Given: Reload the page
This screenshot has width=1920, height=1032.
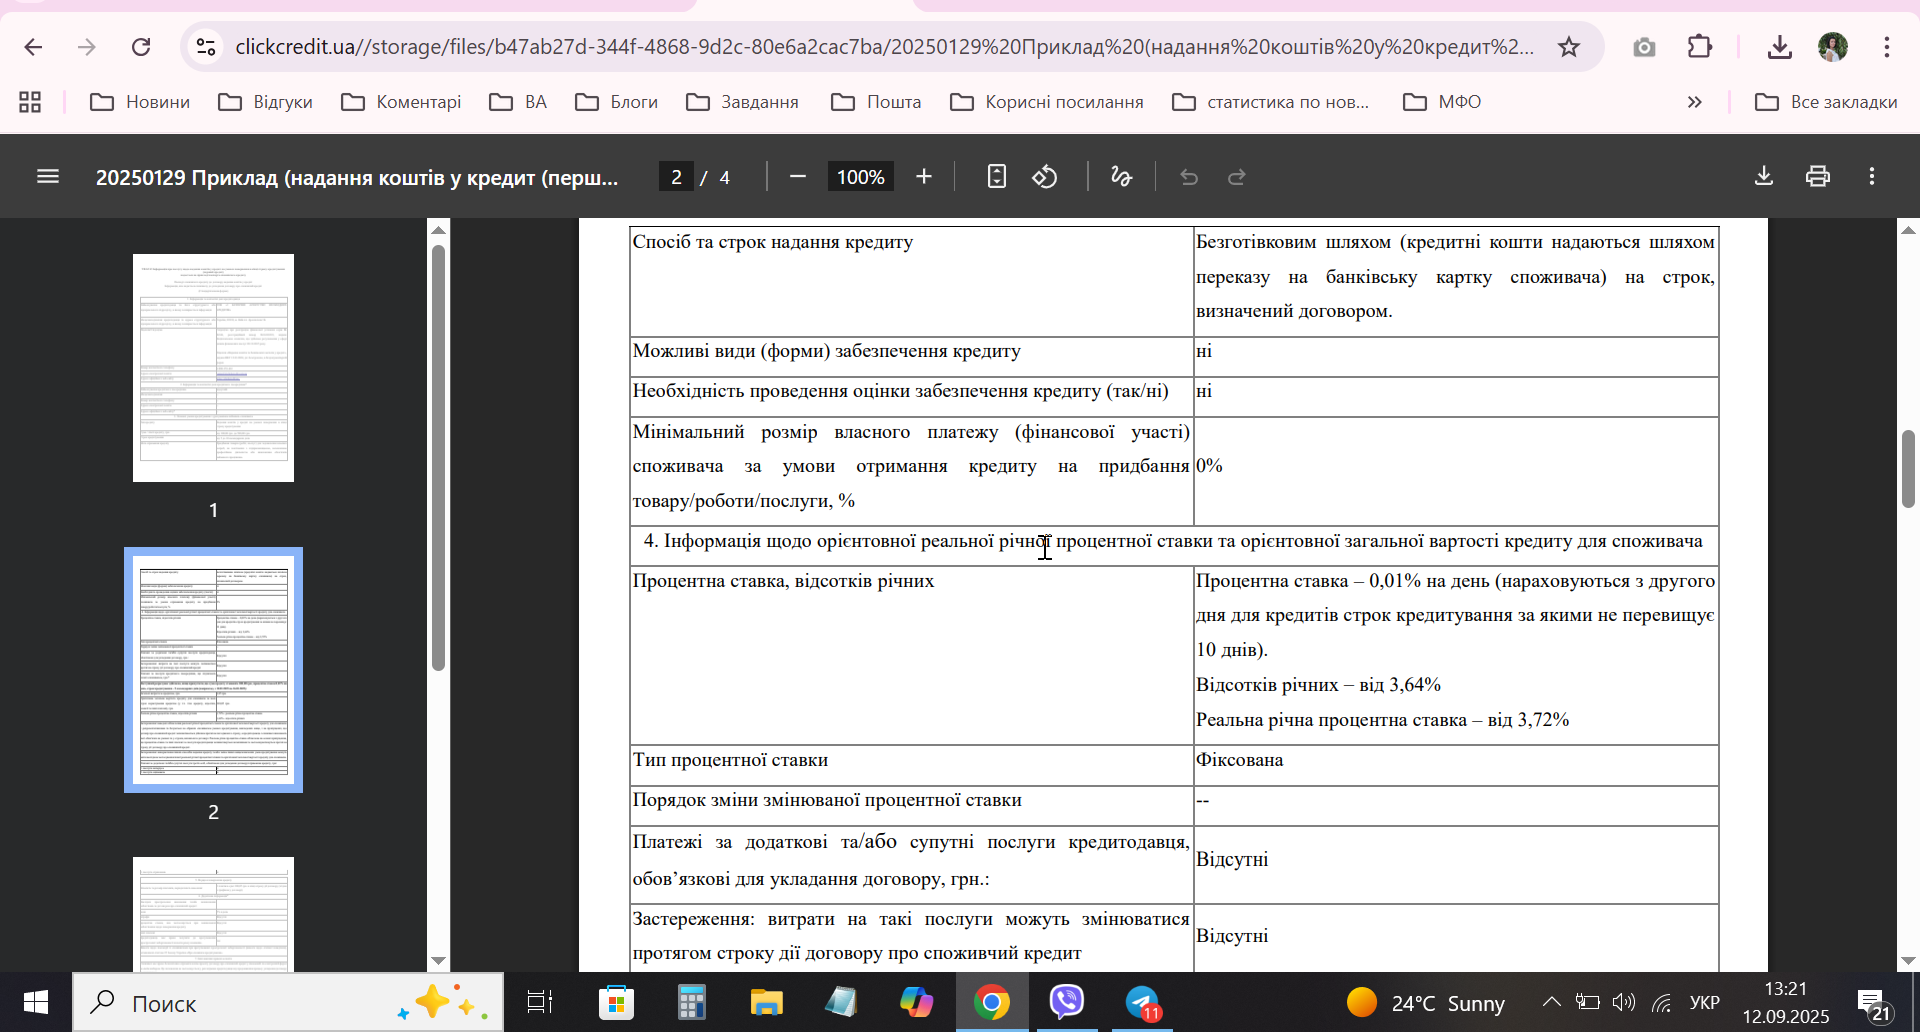Looking at the screenshot, I should click(x=141, y=47).
